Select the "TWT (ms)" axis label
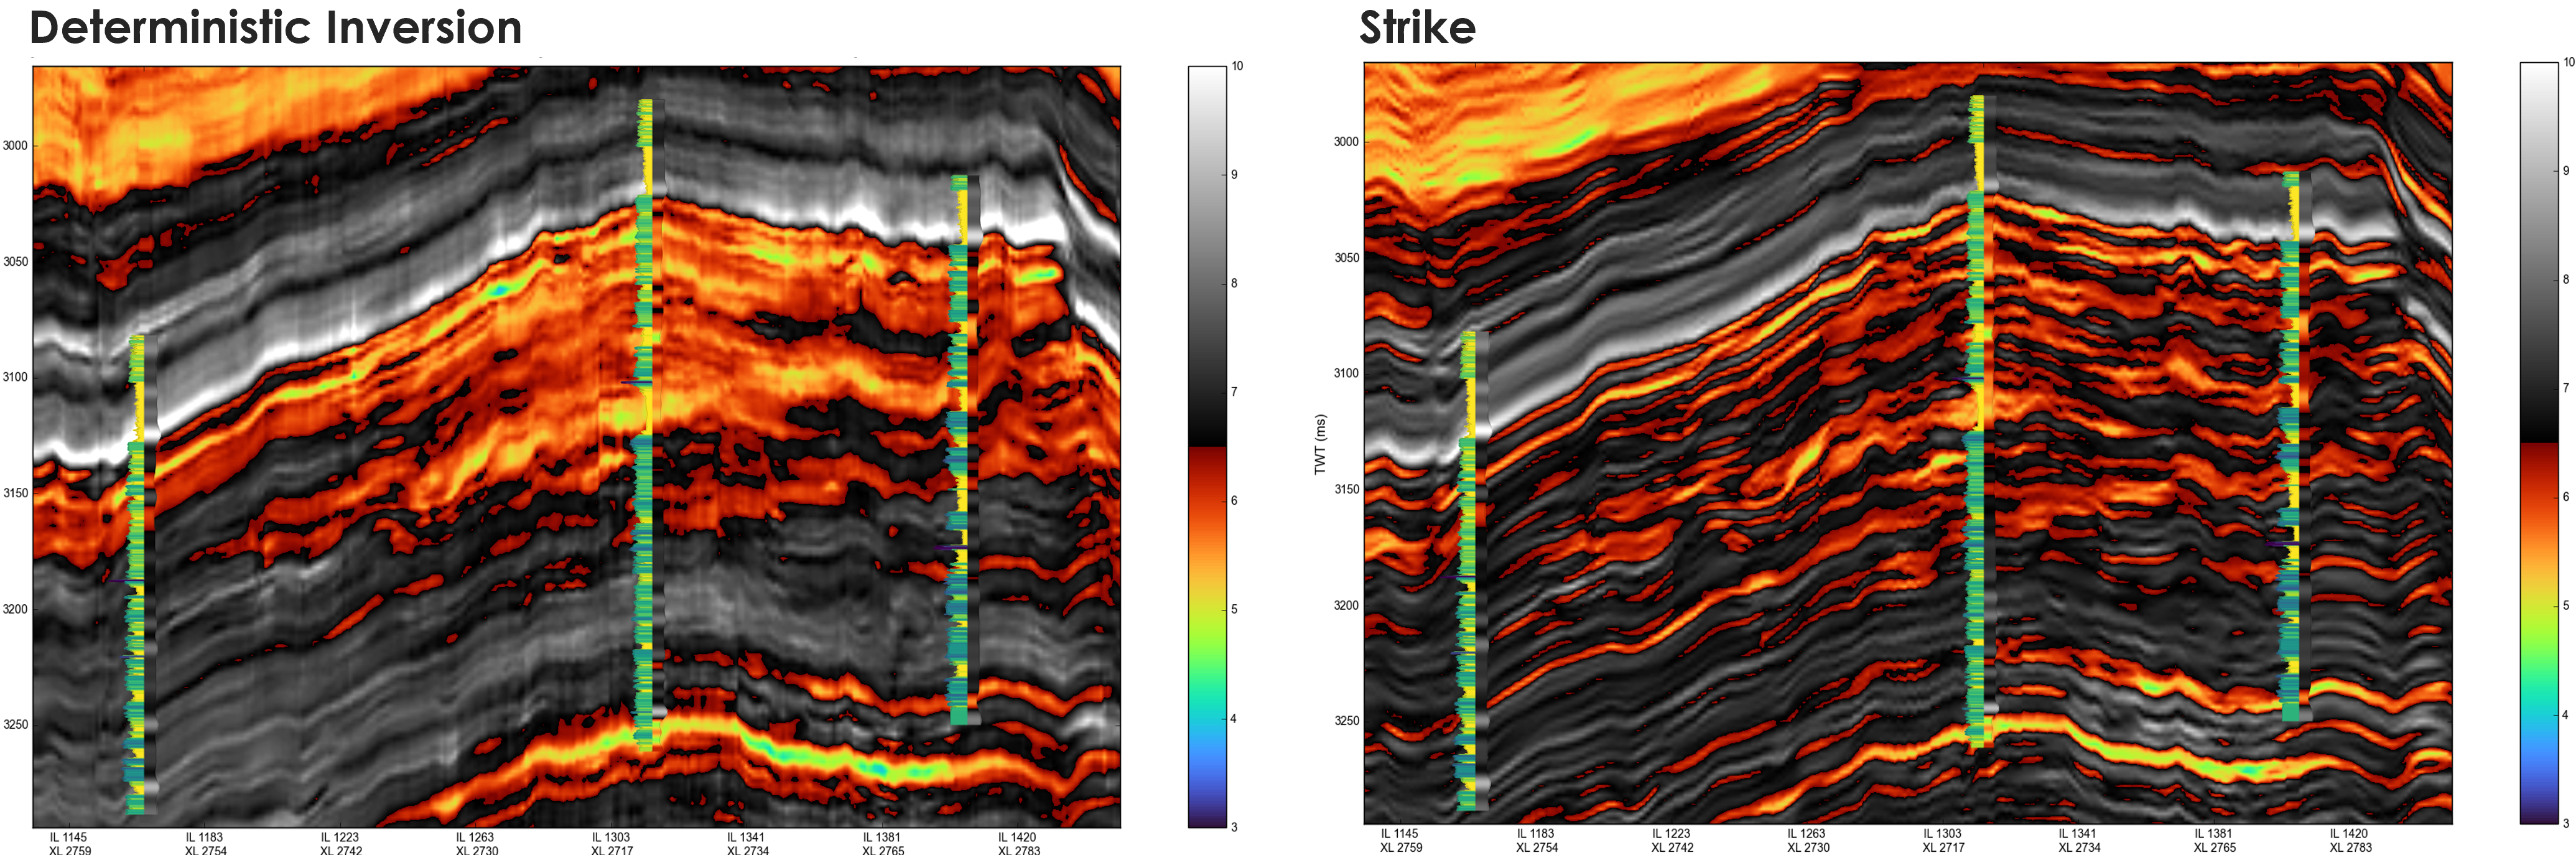Viewport: 2576px width, 855px height. click(x=1320, y=444)
